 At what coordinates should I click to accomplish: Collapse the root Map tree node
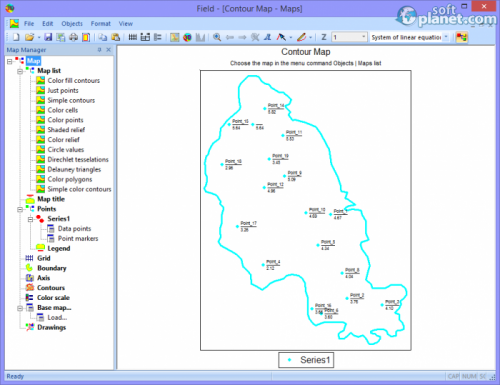(x=9, y=61)
